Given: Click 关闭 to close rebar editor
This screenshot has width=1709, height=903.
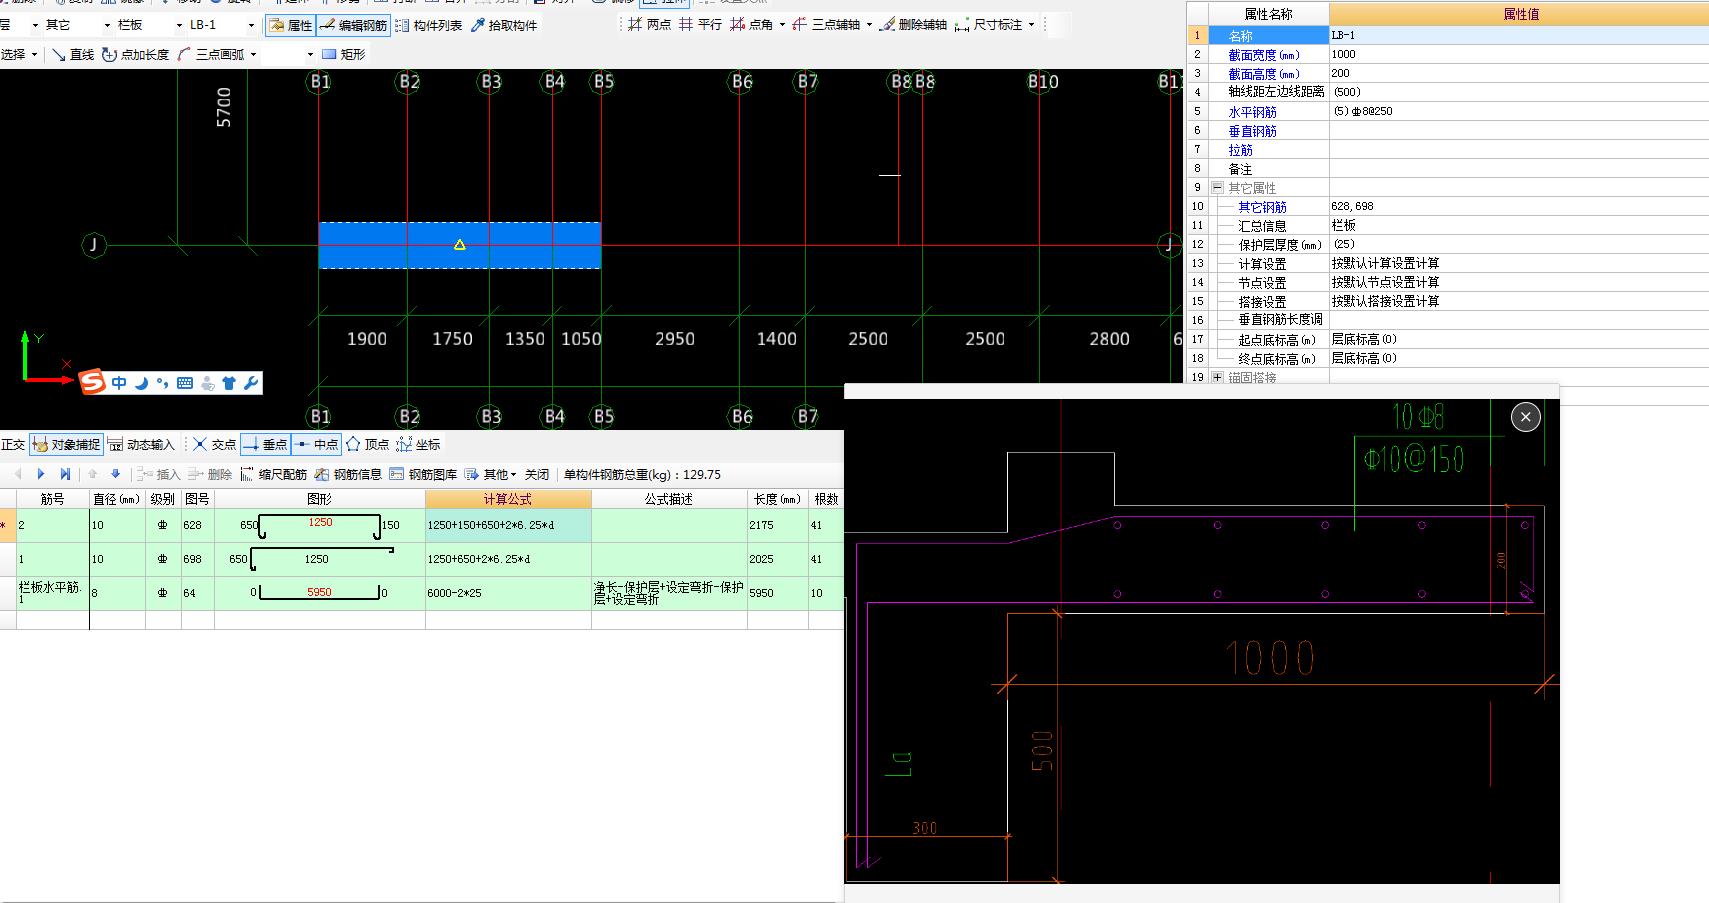Looking at the screenshot, I should pyautogui.click(x=537, y=474).
